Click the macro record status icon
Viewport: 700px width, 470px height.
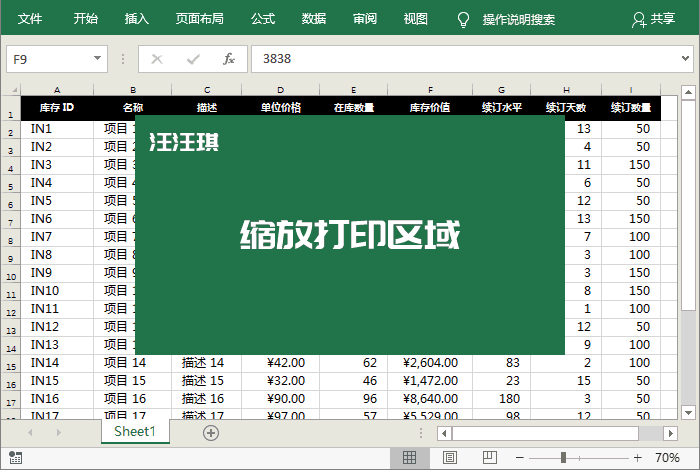pyautogui.click(x=15, y=458)
